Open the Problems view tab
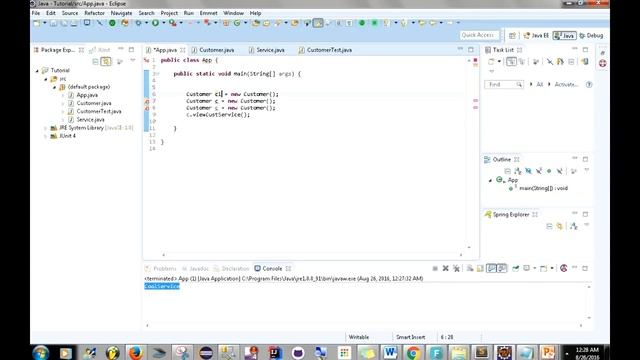Viewport: 640px width, 360px height. (x=161, y=269)
